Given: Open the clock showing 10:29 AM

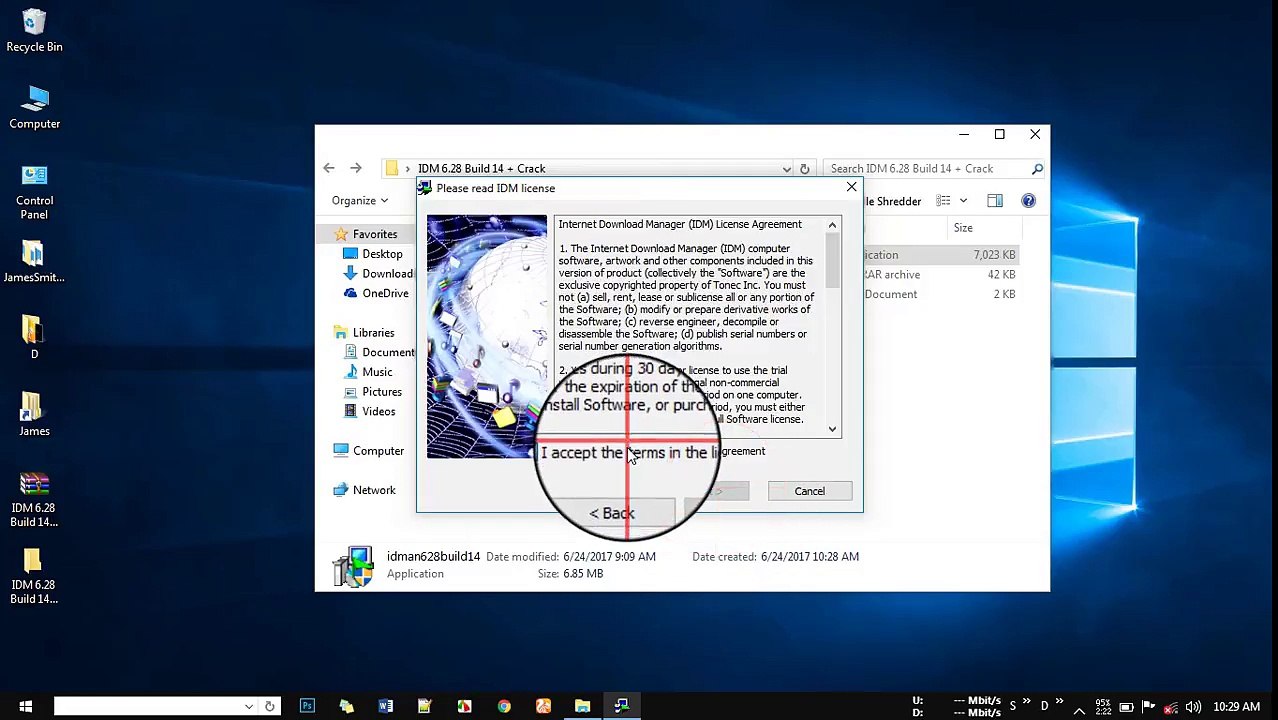Looking at the screenshot, I should coord(1236,707).
